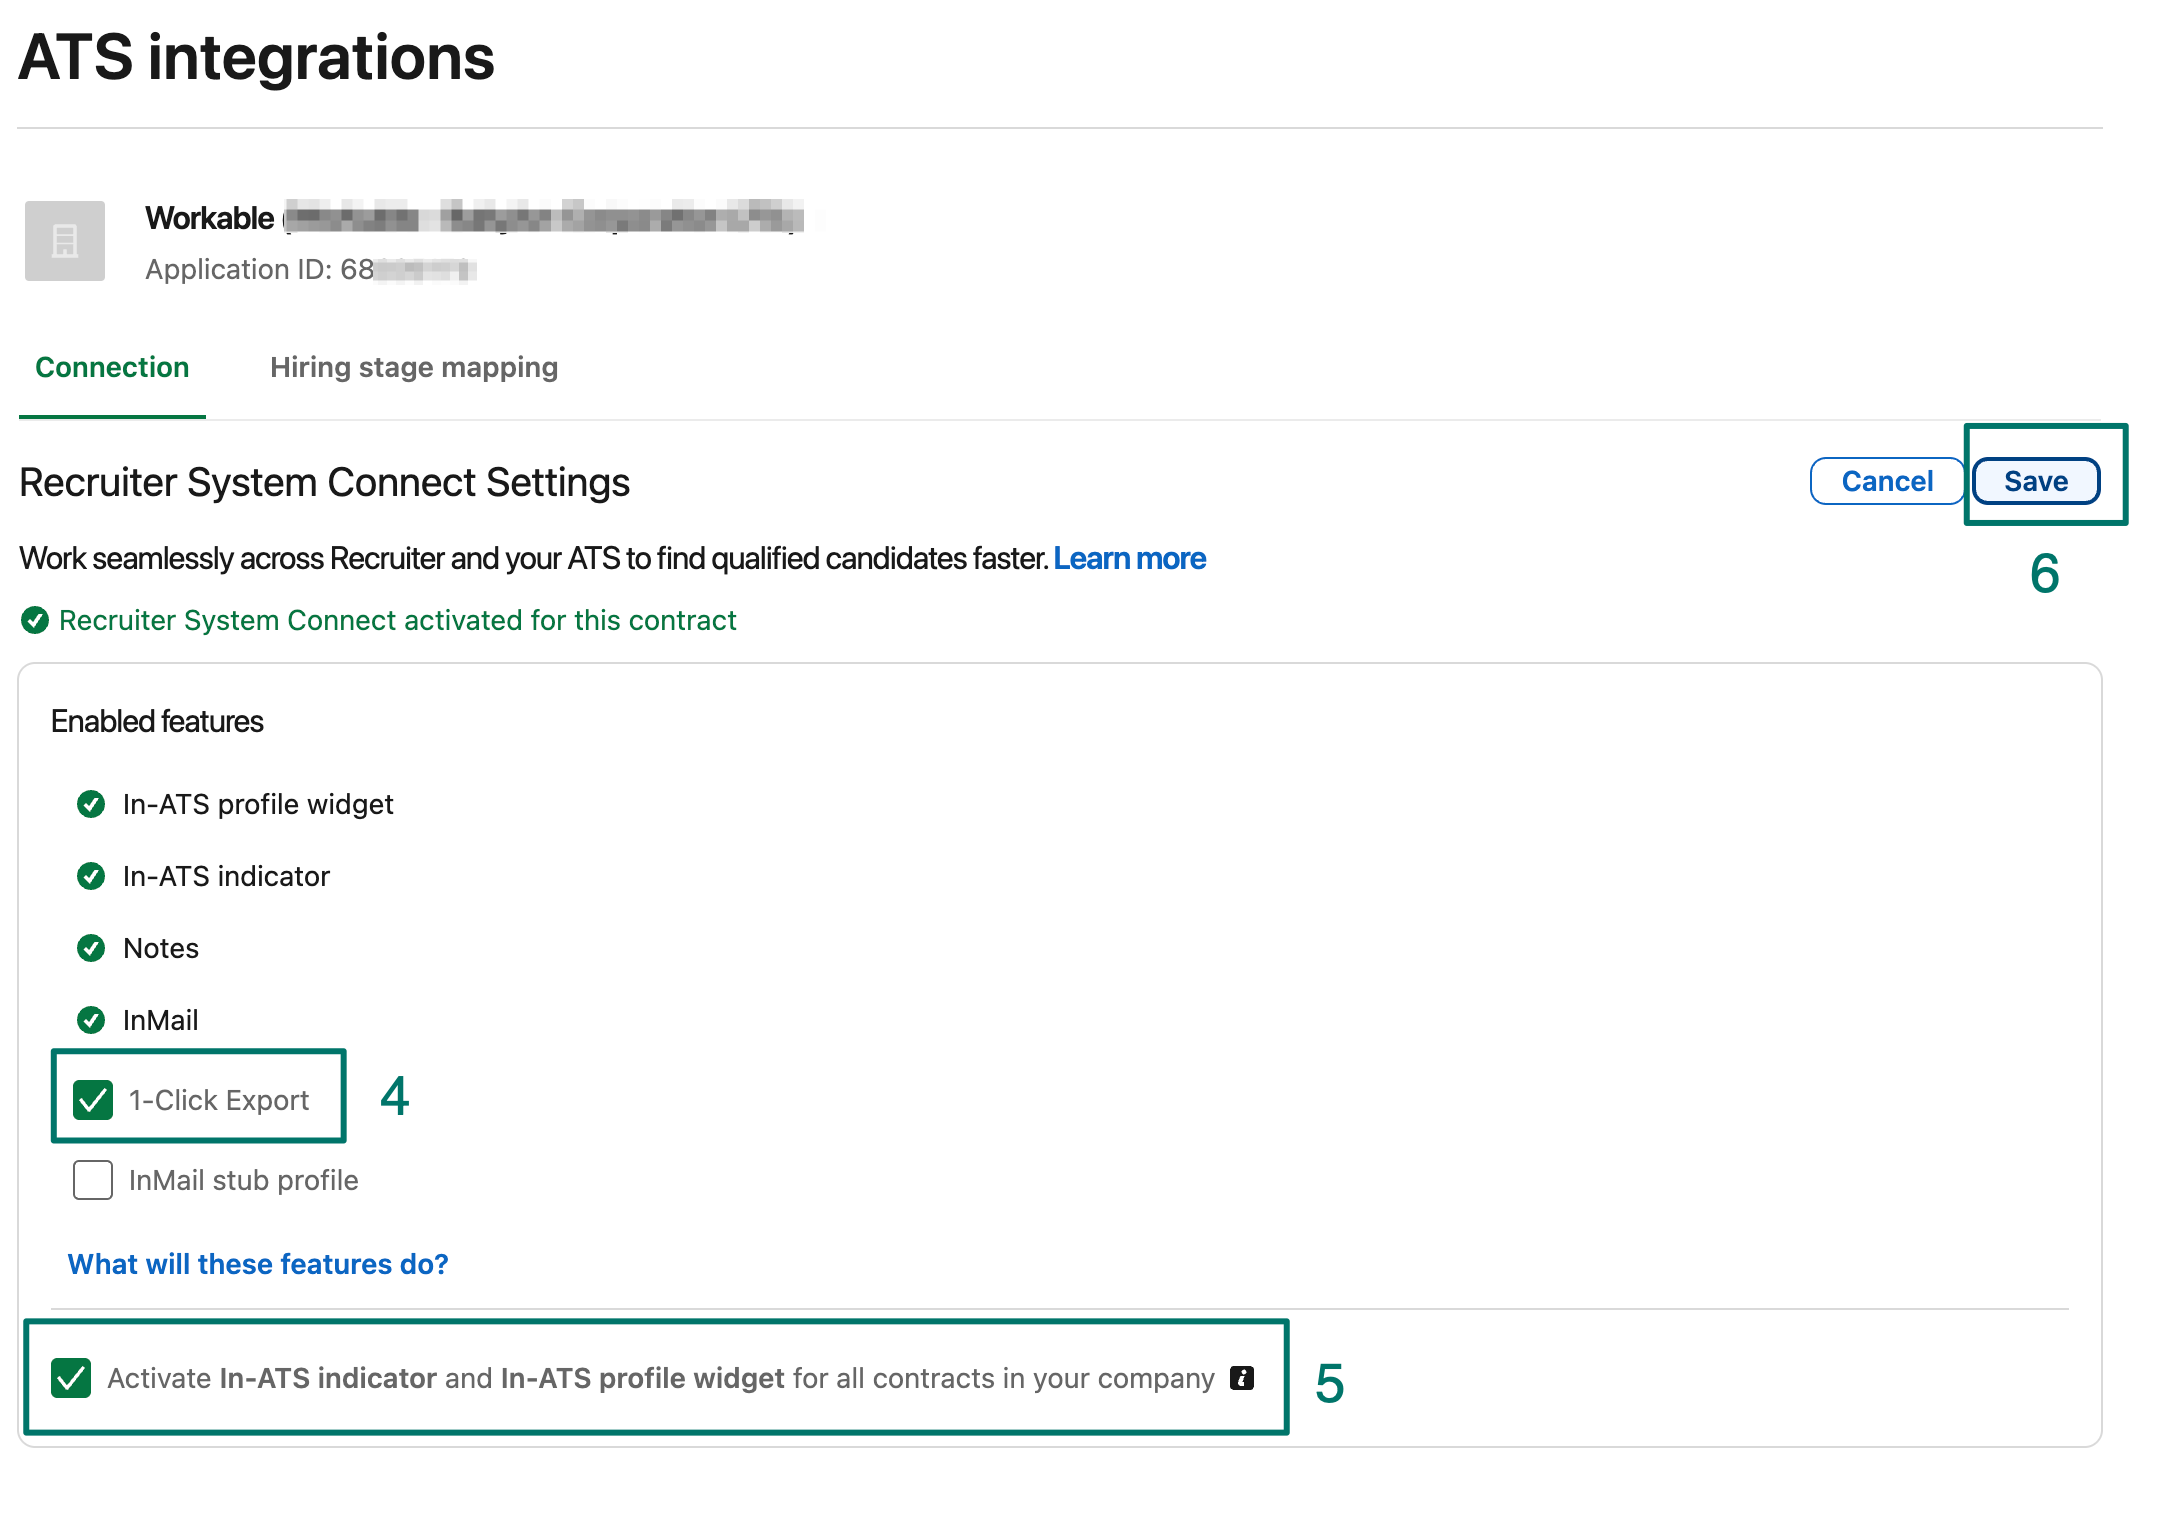Click the check icon beside Notes

coord(91,948)
